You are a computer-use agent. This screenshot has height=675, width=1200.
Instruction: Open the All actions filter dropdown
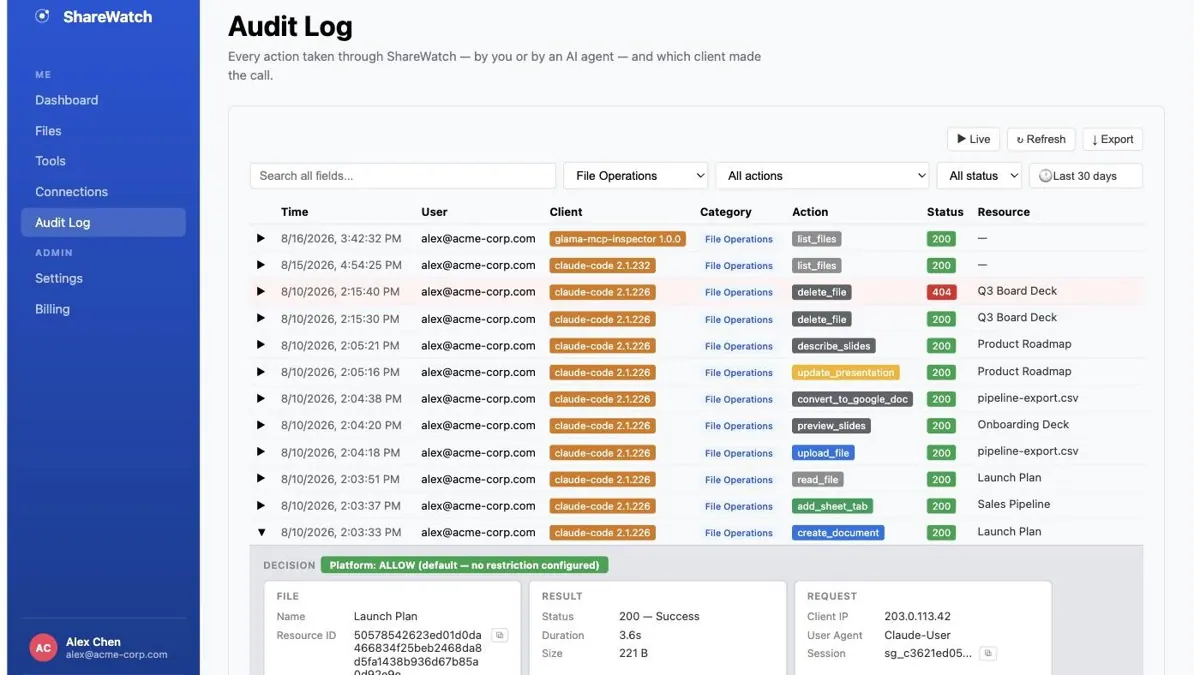click(x=823, y=176)
